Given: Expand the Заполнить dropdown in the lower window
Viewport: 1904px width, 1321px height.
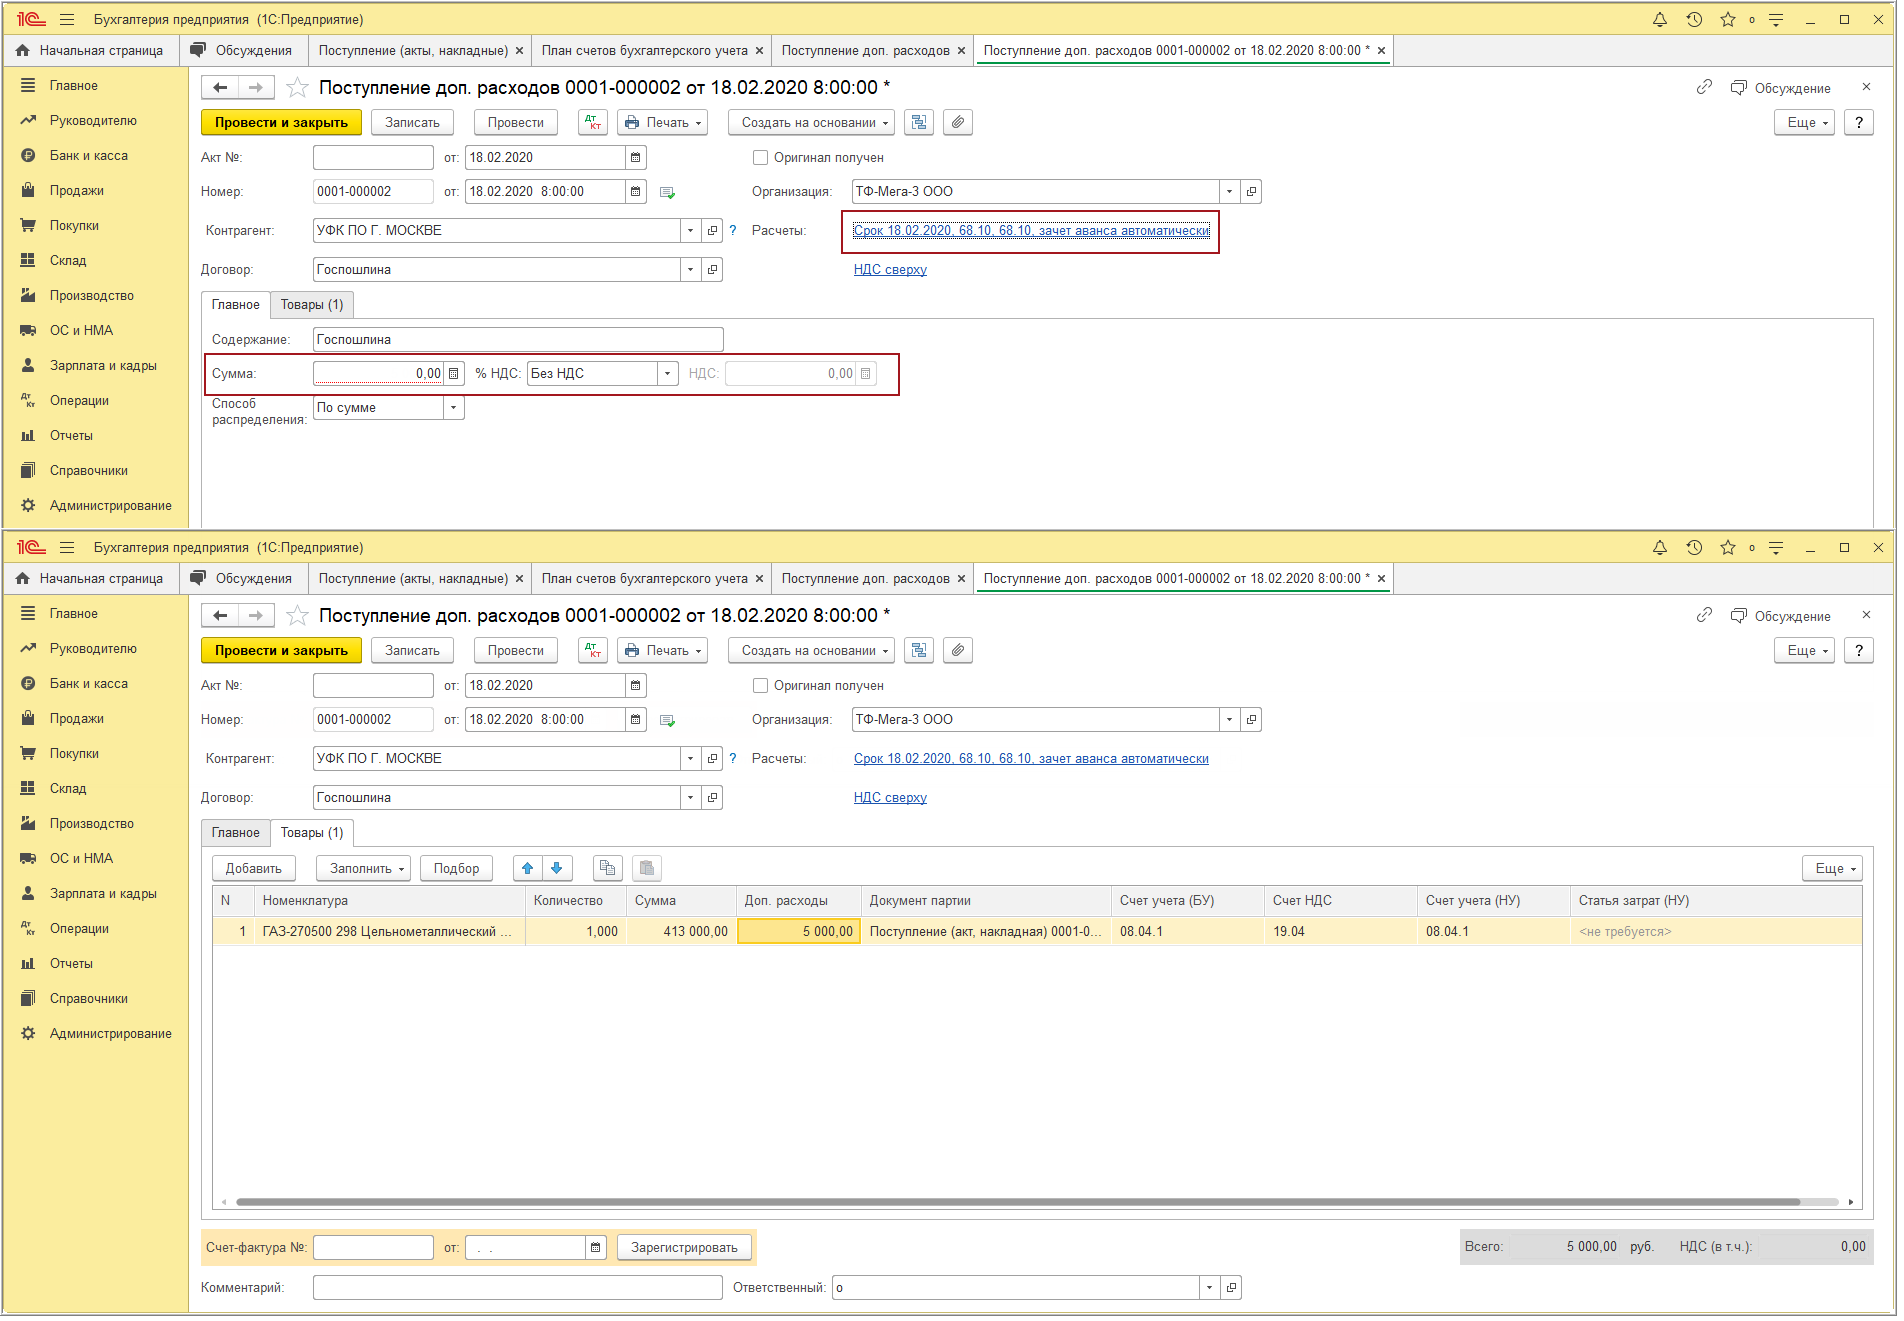Looking at the screenshot, I should 364,869.
